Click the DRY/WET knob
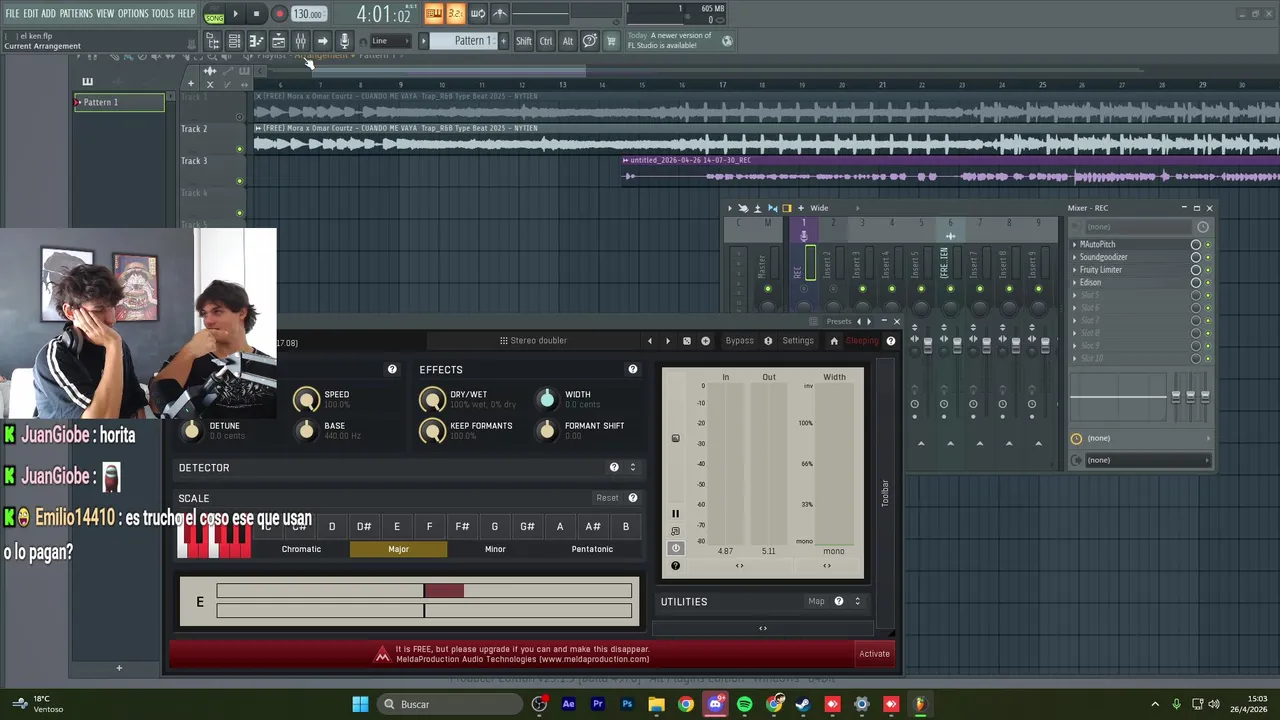The height and width of the screenshot is (720, 1280). (x=432, y=400)
